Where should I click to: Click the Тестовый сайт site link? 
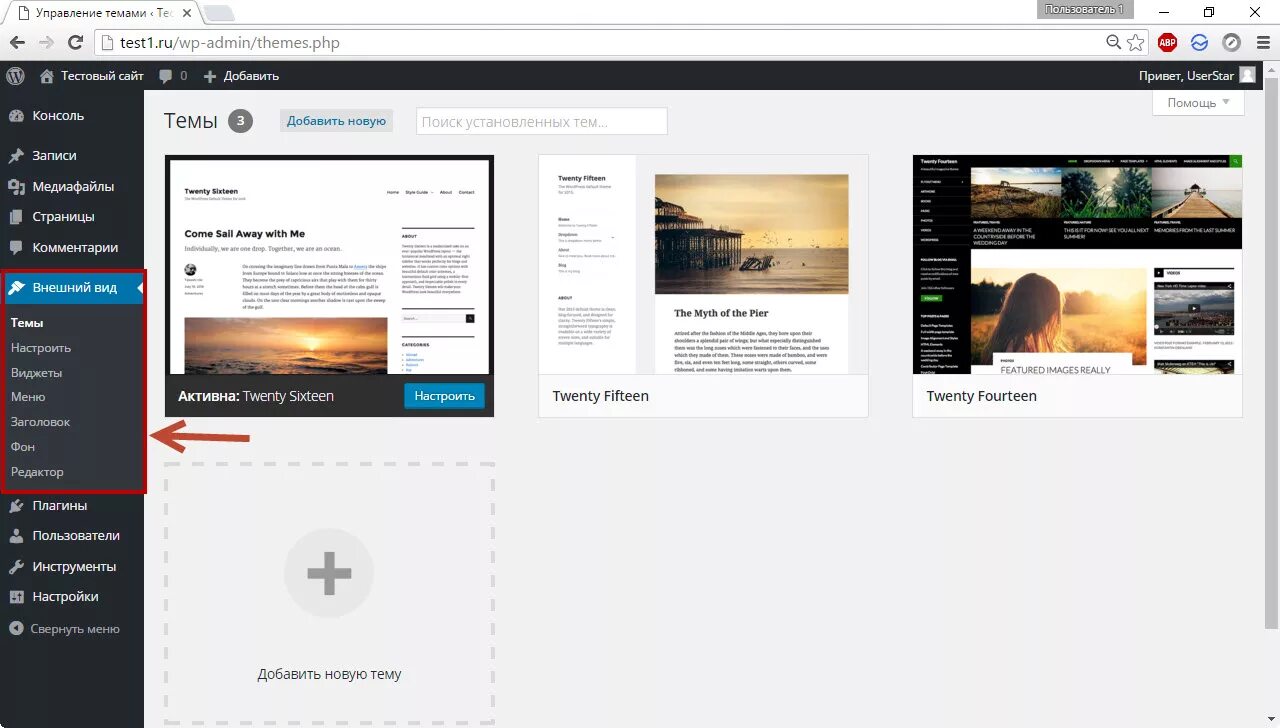(x=102, y=76)
